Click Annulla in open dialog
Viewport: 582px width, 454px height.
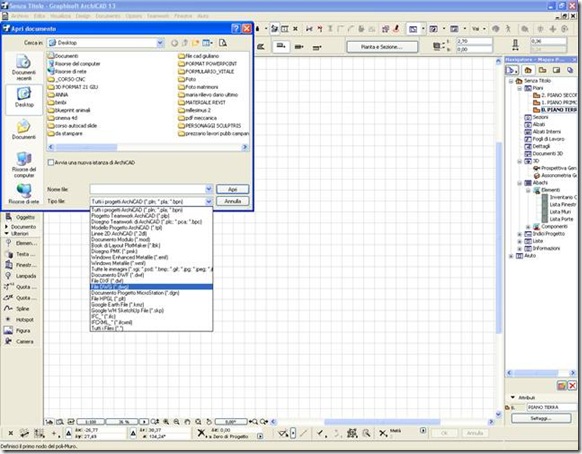click(x=233, y=201)
